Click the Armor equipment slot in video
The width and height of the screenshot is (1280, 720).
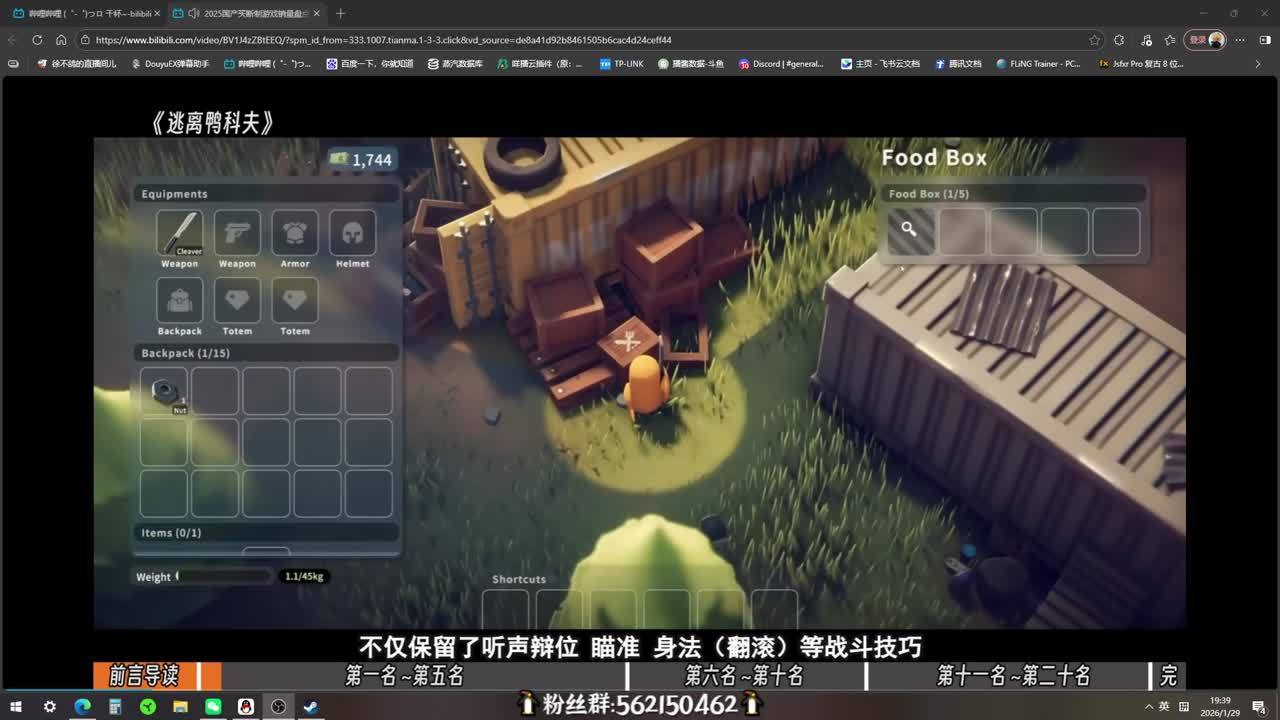(295, 233)
